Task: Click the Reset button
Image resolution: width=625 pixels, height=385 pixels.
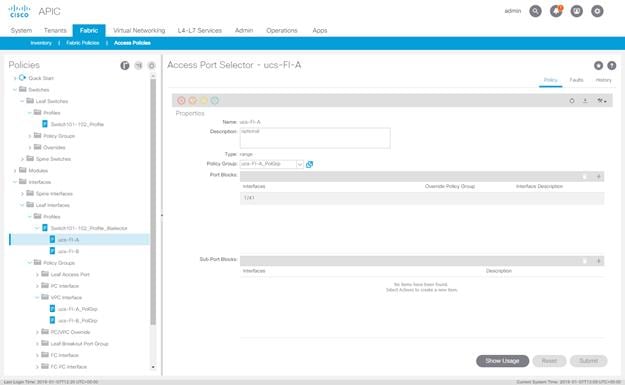Action: (x=549, y=361)
